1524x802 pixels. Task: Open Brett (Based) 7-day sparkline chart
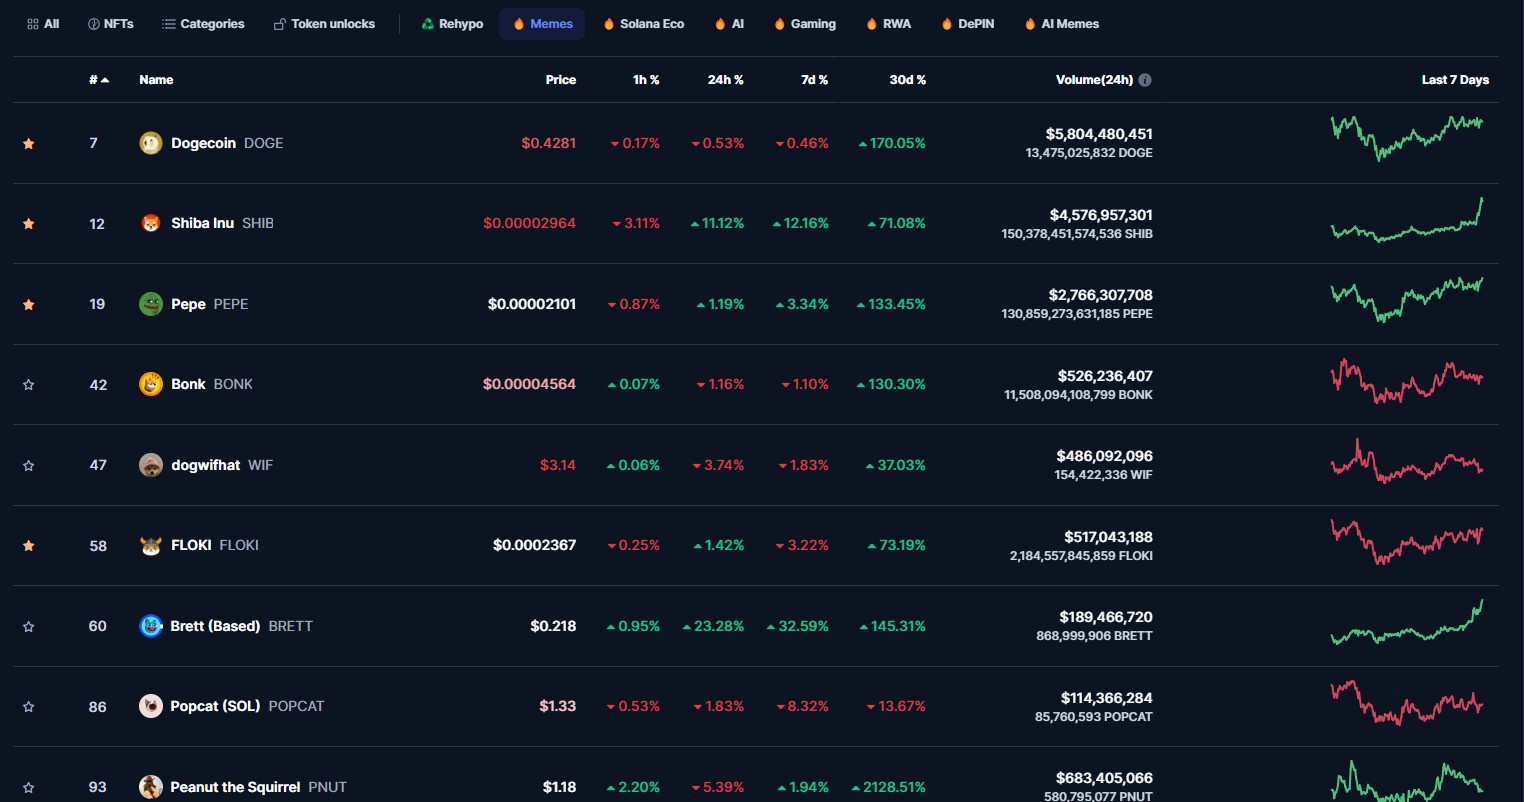(x=1407, y=622)
